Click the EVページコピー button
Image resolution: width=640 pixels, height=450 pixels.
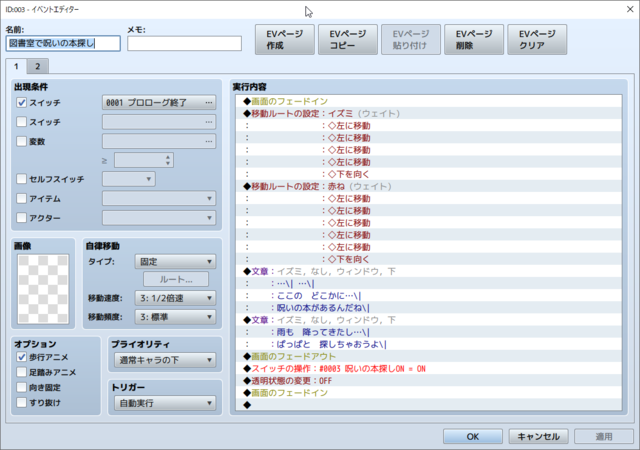(348, 40)
